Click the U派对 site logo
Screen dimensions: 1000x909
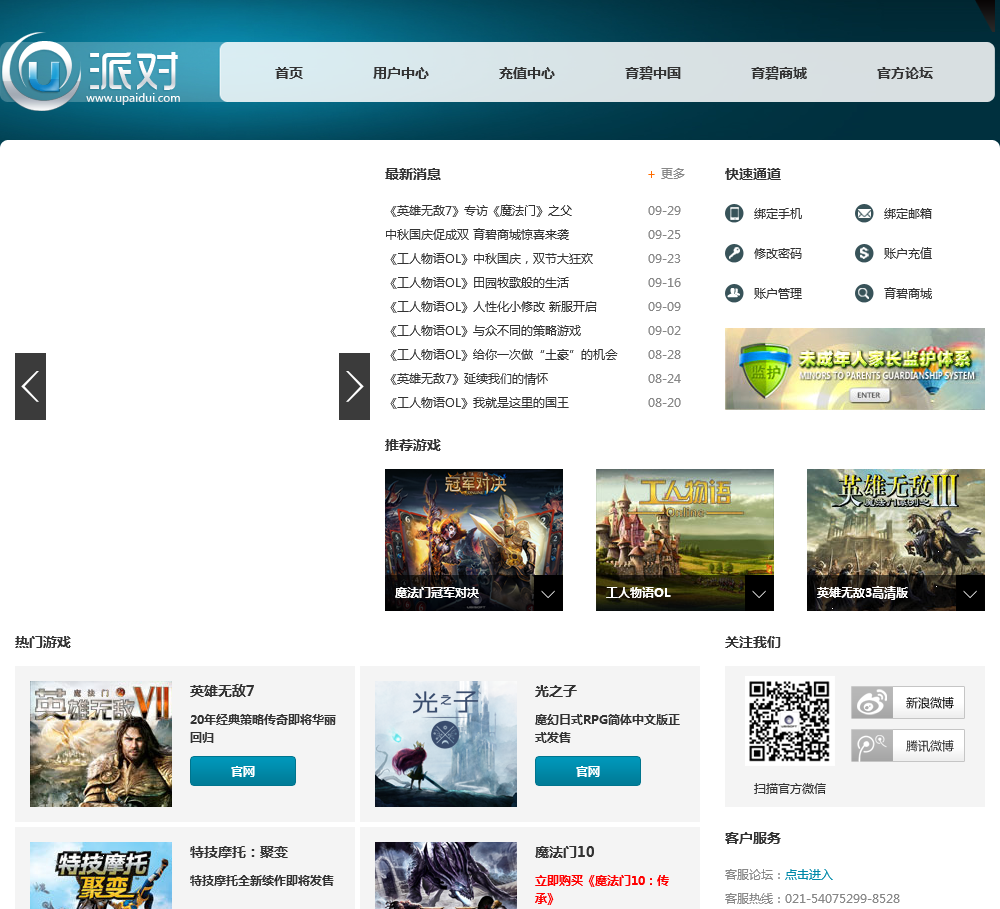click(92, 72)
